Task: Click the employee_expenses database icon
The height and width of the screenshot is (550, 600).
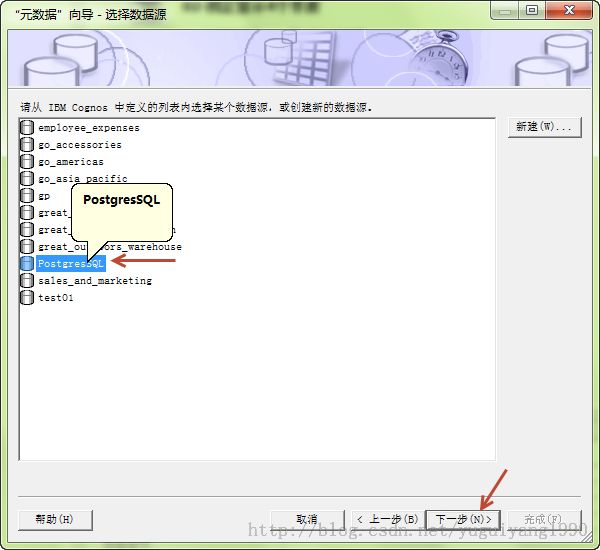Action: (x=27, y=127)
